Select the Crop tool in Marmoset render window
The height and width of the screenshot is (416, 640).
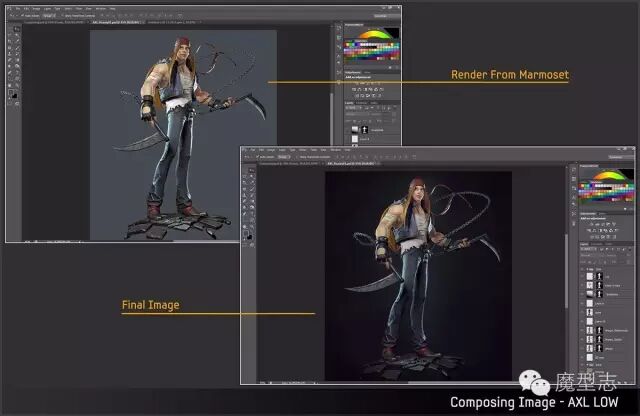9,40
